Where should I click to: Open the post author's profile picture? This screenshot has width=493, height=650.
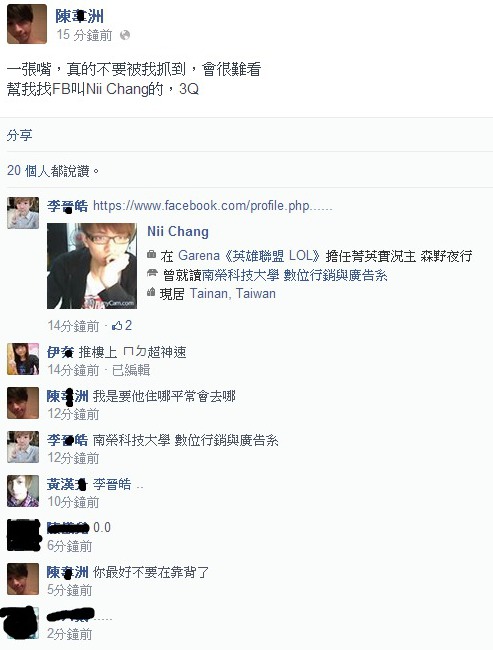pos(27,24)
